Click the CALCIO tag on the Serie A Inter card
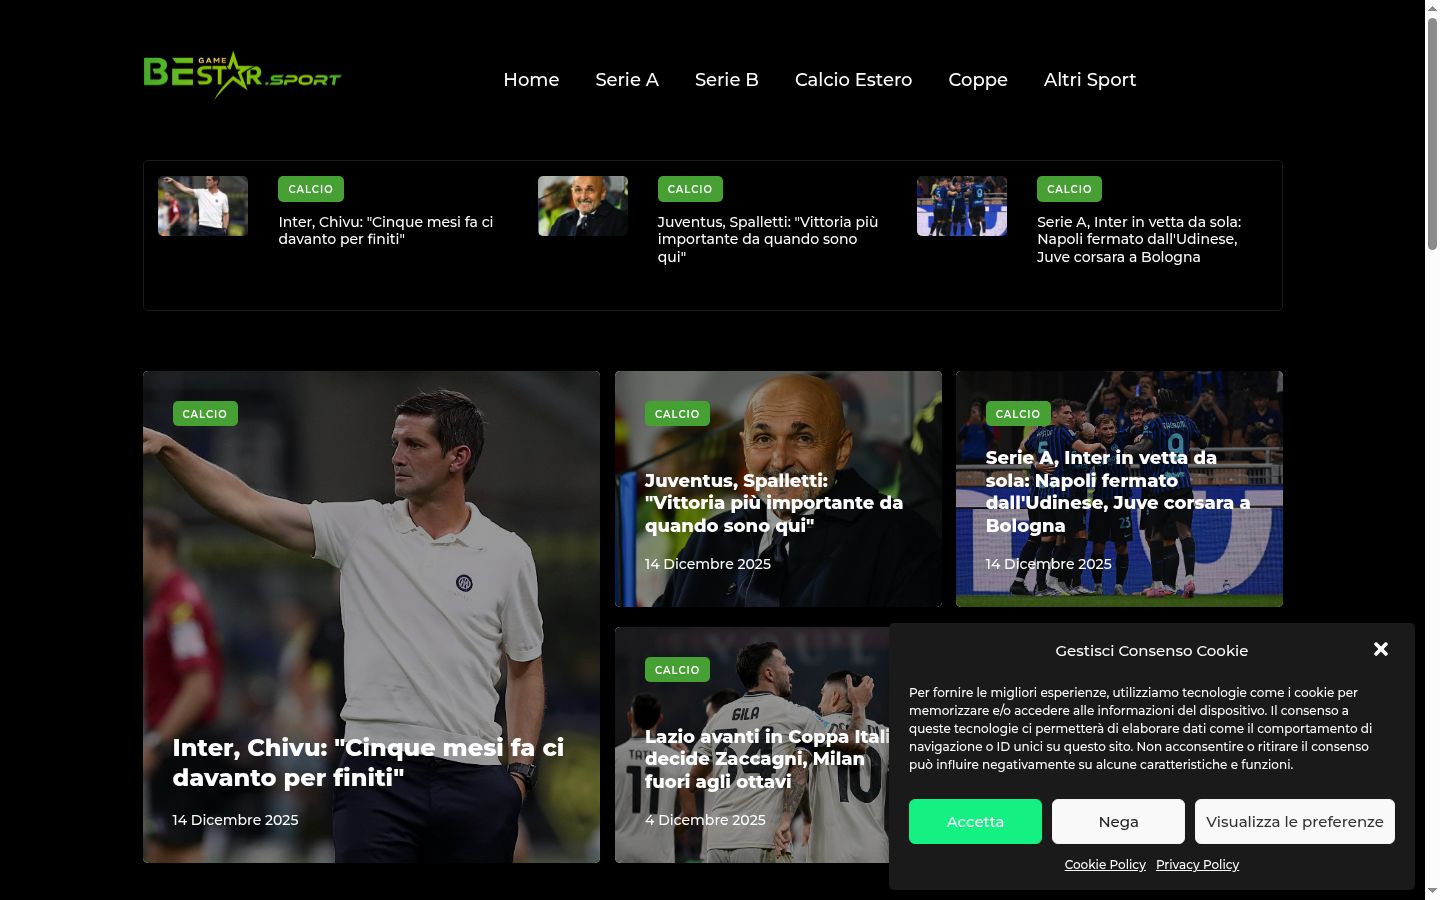The width and height of the screenshot is (1440, 900). [1018, 414]
